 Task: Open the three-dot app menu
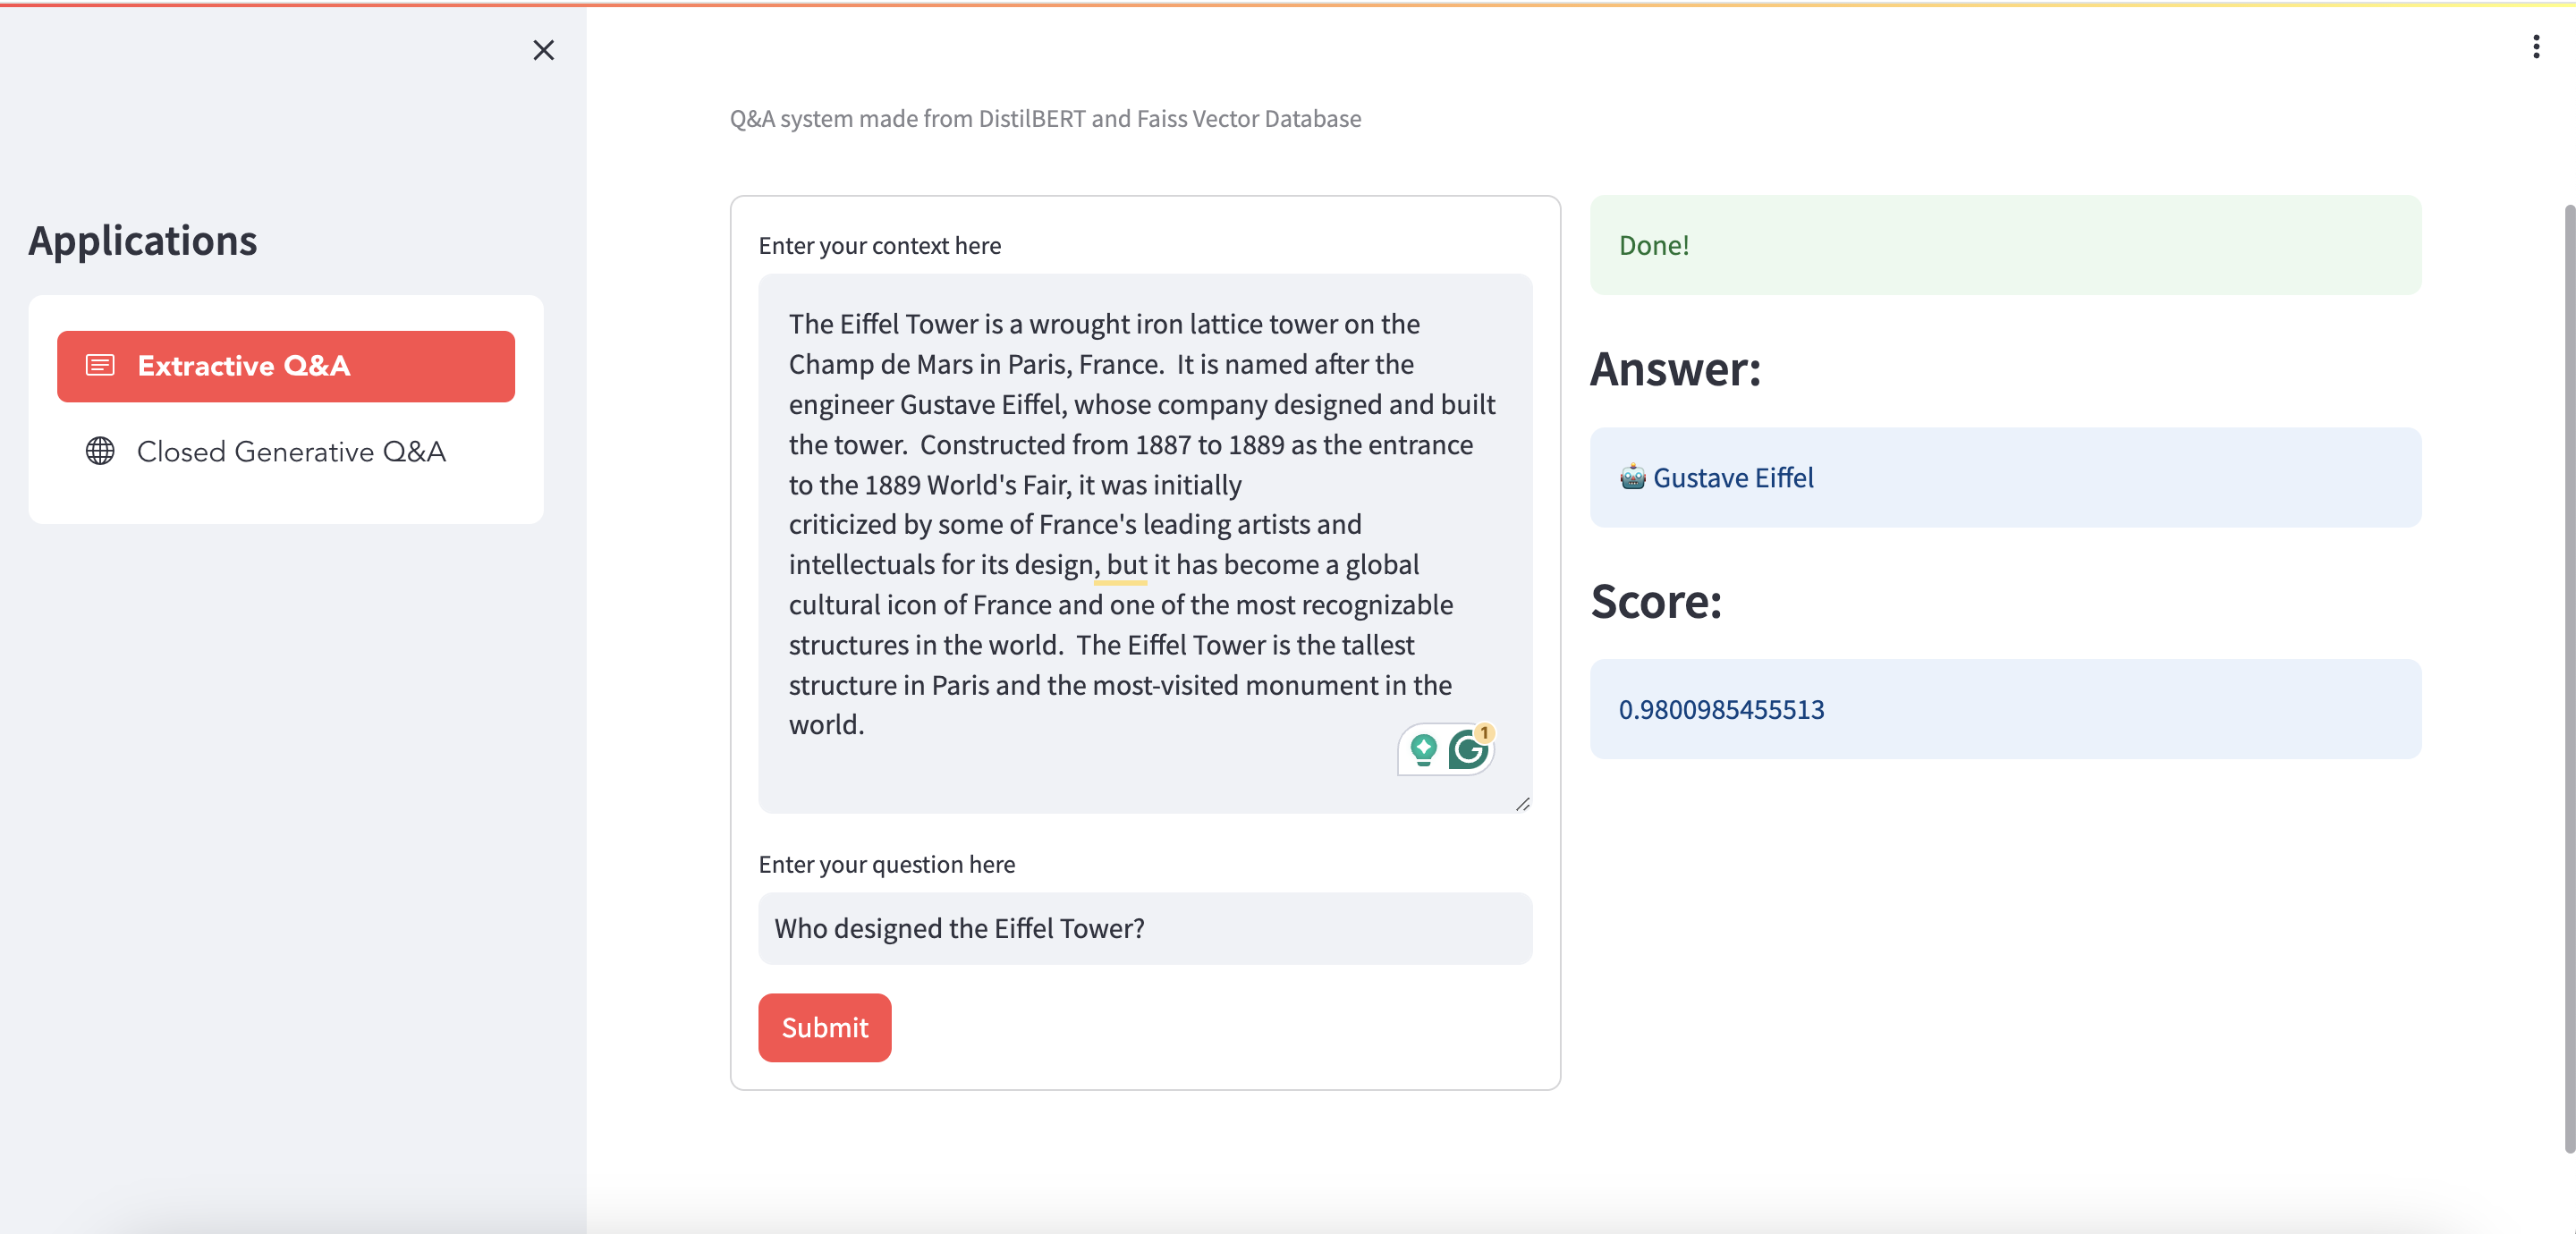(2535, 47)
